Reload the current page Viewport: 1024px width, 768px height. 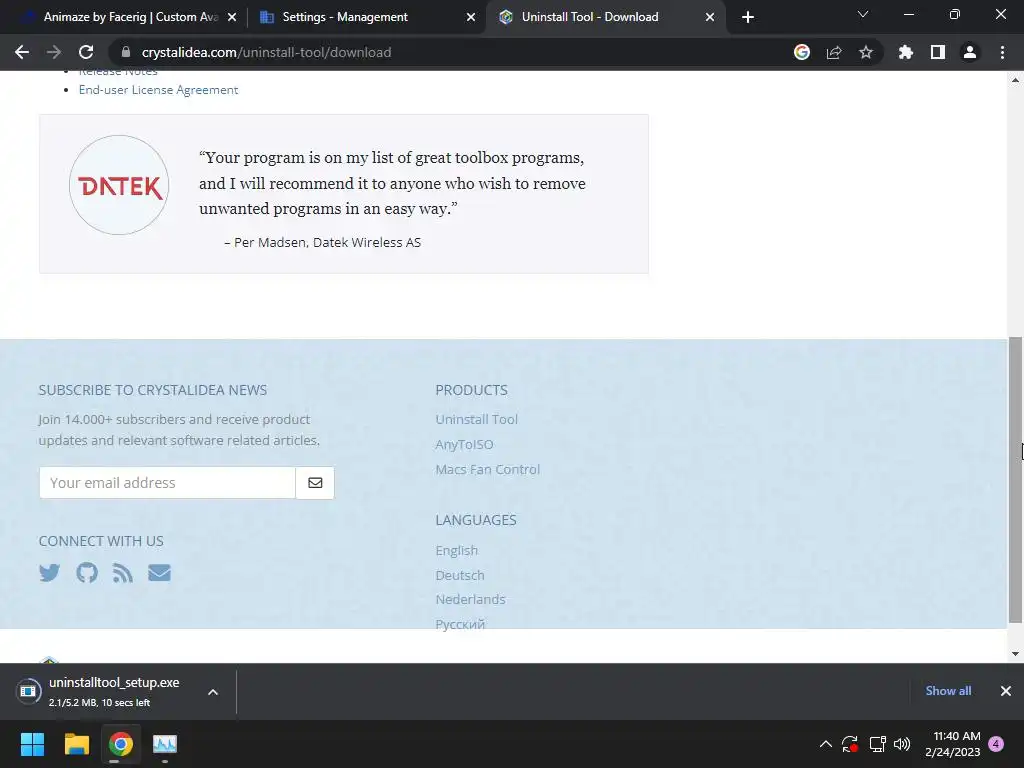[86, 52]
